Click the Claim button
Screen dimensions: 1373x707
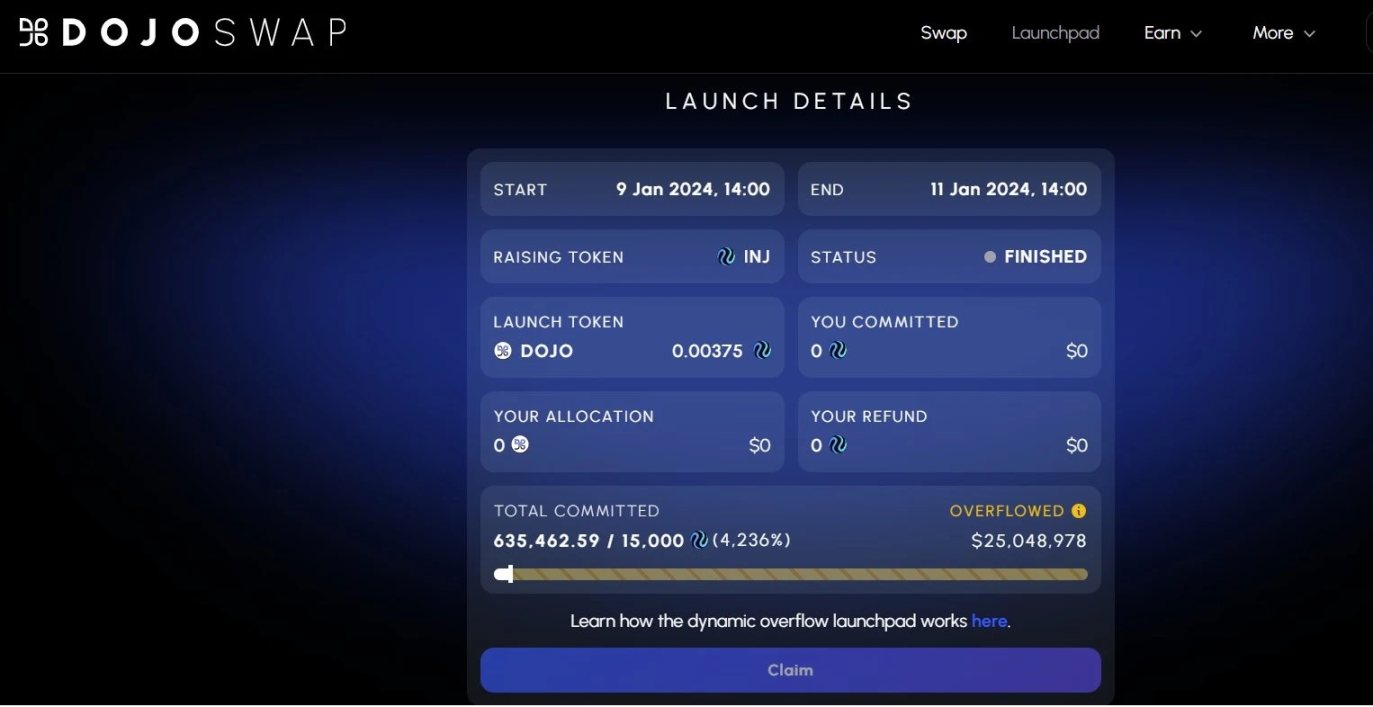[x=790, y=670]
